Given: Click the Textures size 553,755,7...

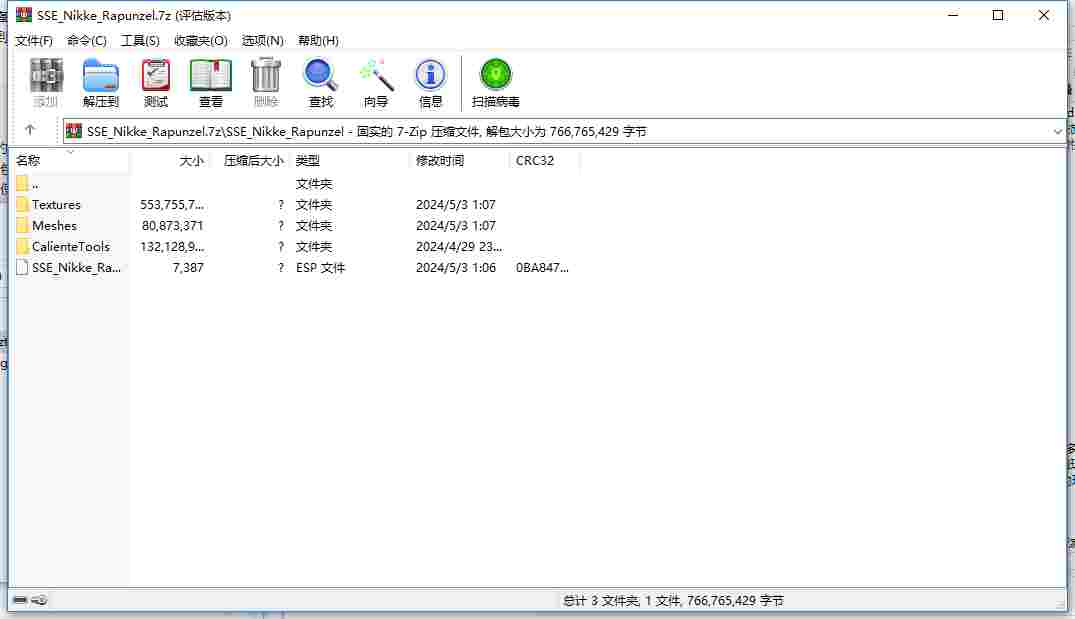Looking at the screenshot, I should [172, 204].
